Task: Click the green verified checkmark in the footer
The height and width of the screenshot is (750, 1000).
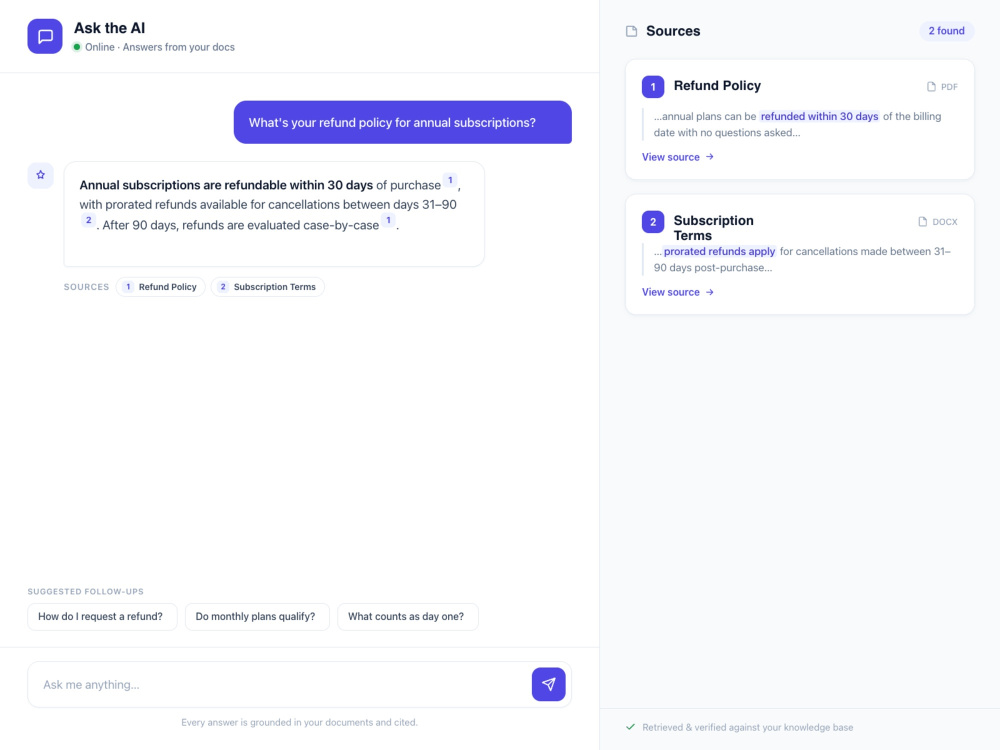Action: click(631, 727)
